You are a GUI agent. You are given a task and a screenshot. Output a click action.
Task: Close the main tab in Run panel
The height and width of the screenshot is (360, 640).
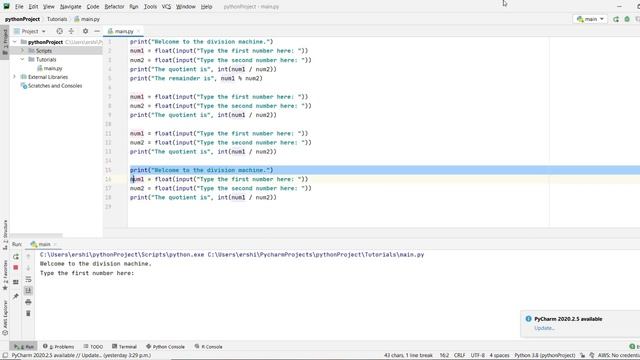pyautogui.click(x=55, y=244)
